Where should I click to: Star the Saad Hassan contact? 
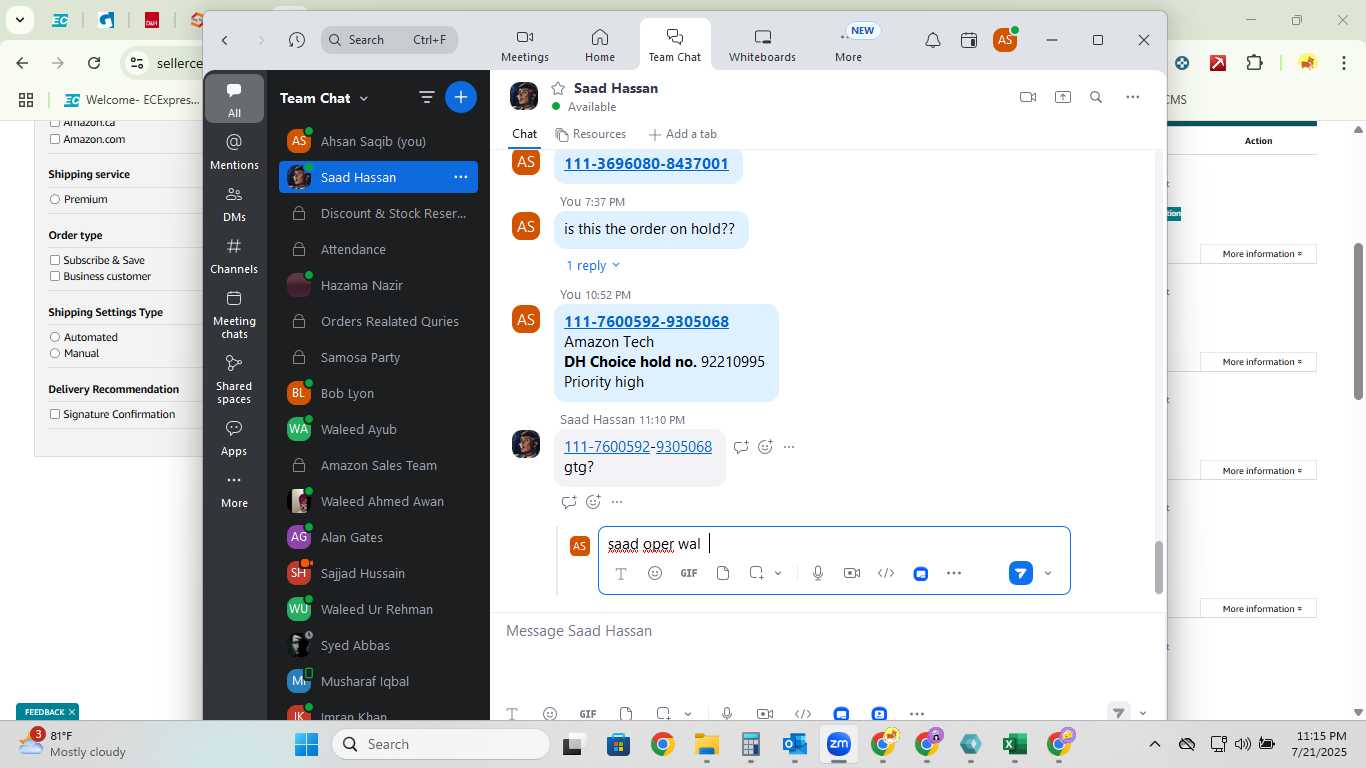(558, 88)
